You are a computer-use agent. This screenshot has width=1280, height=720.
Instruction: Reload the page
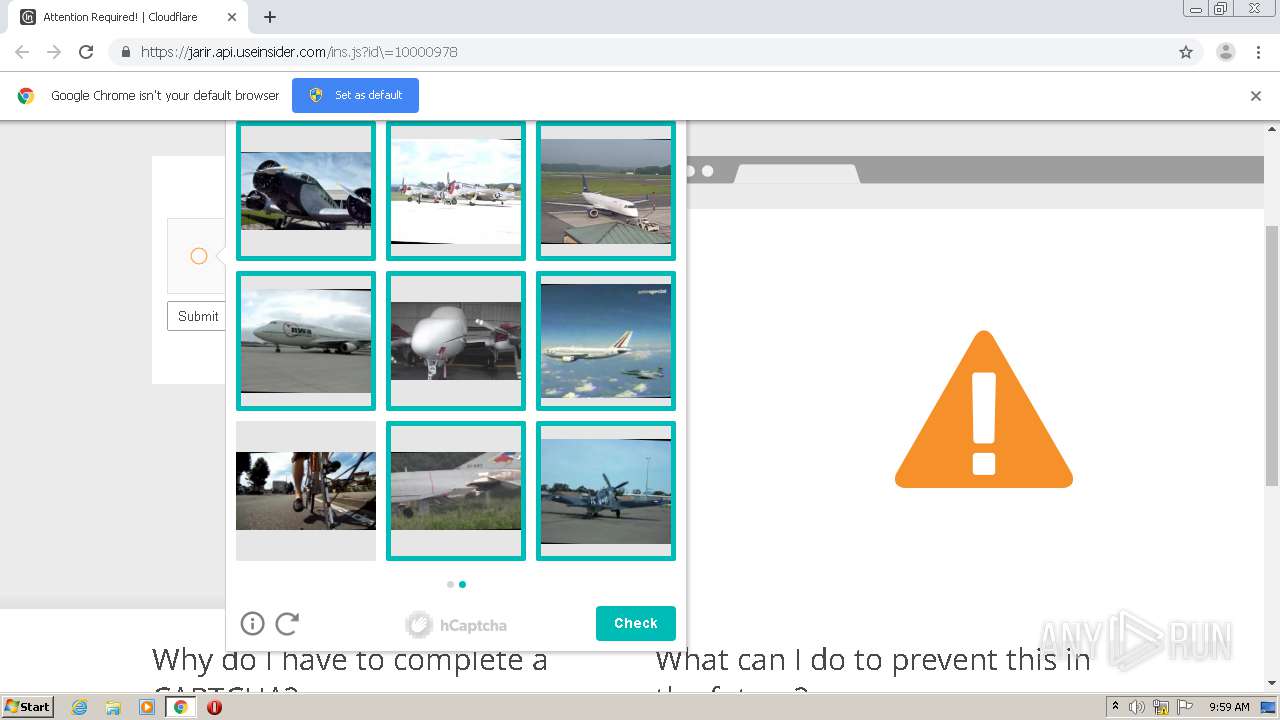pos(86,52)
